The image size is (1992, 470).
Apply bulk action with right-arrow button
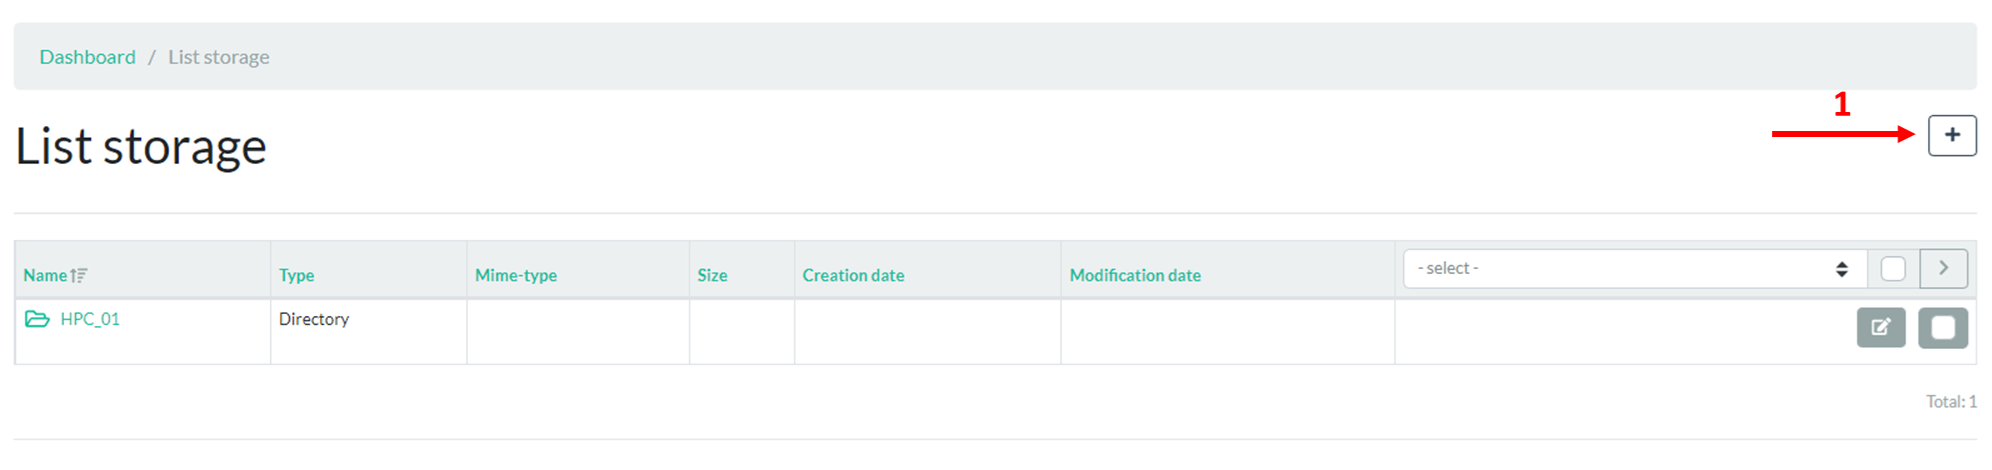click(x=1943, y=268)
